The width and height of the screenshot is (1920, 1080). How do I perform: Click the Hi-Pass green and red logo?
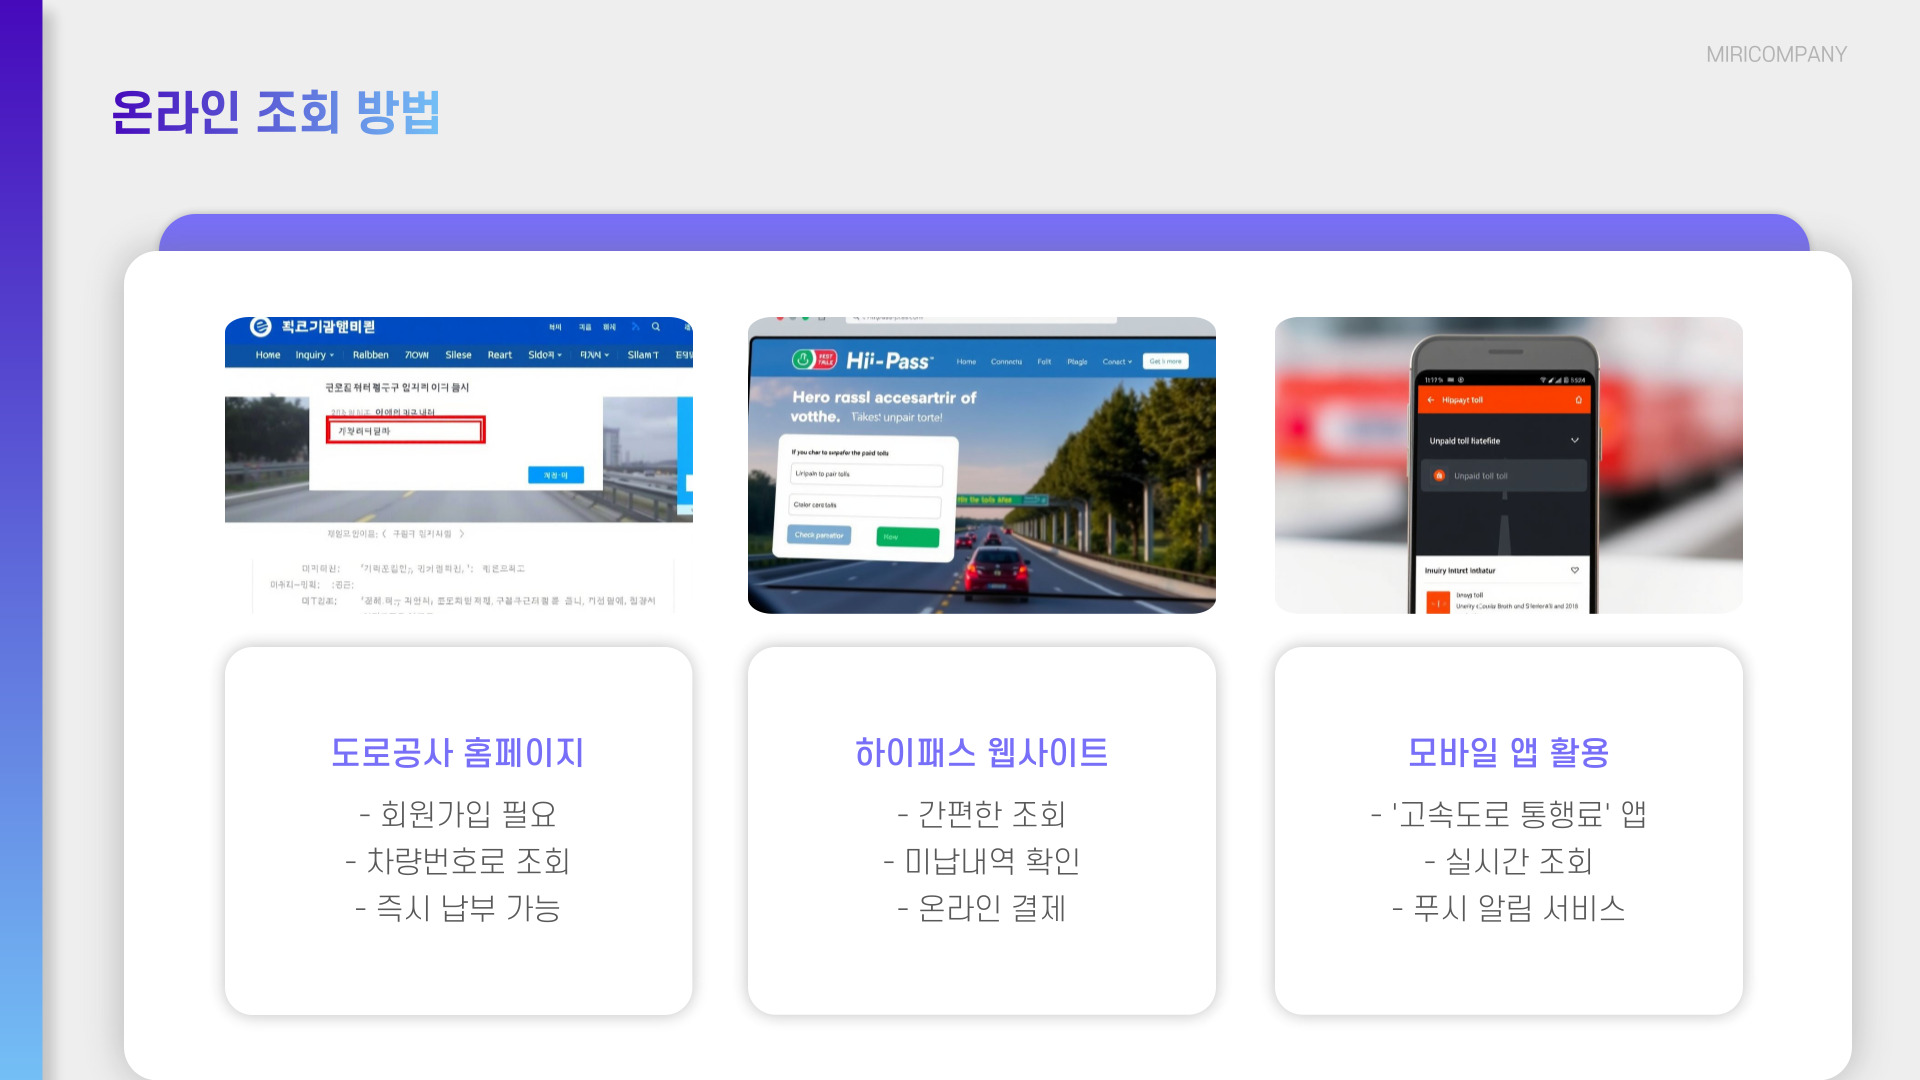(x=813, y=360)
